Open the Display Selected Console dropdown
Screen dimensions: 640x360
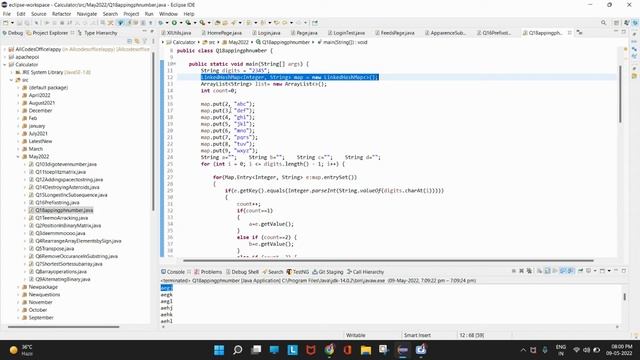click(x=595, y=271)
